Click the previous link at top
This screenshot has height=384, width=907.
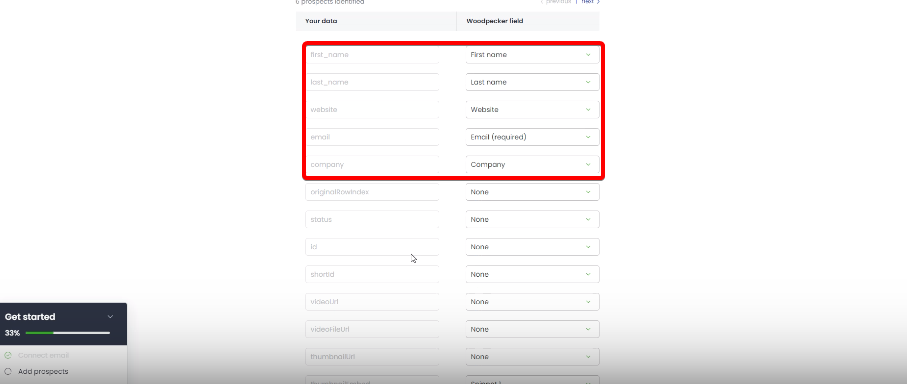pyautogui.click(x=555, y=2)
